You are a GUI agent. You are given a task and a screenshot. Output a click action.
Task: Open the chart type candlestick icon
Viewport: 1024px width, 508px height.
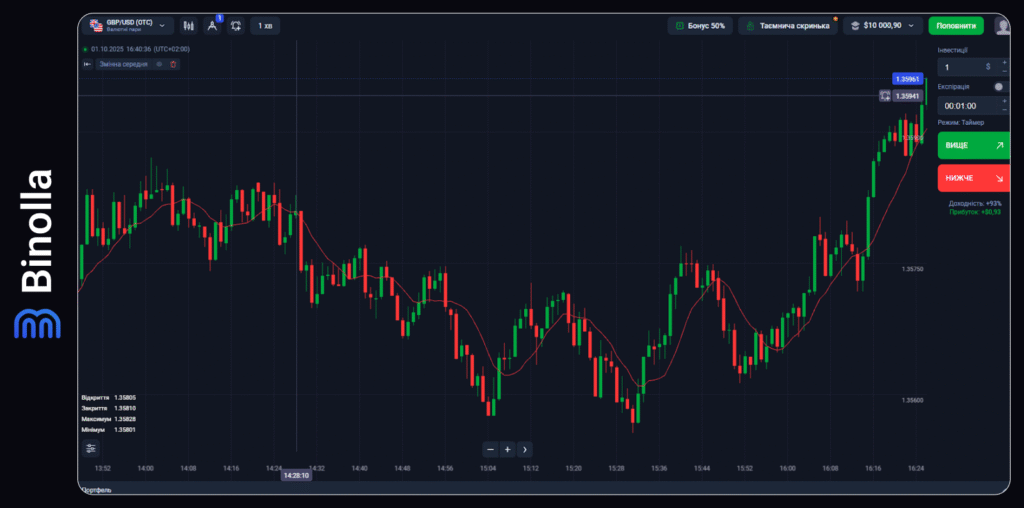(187, 25)
